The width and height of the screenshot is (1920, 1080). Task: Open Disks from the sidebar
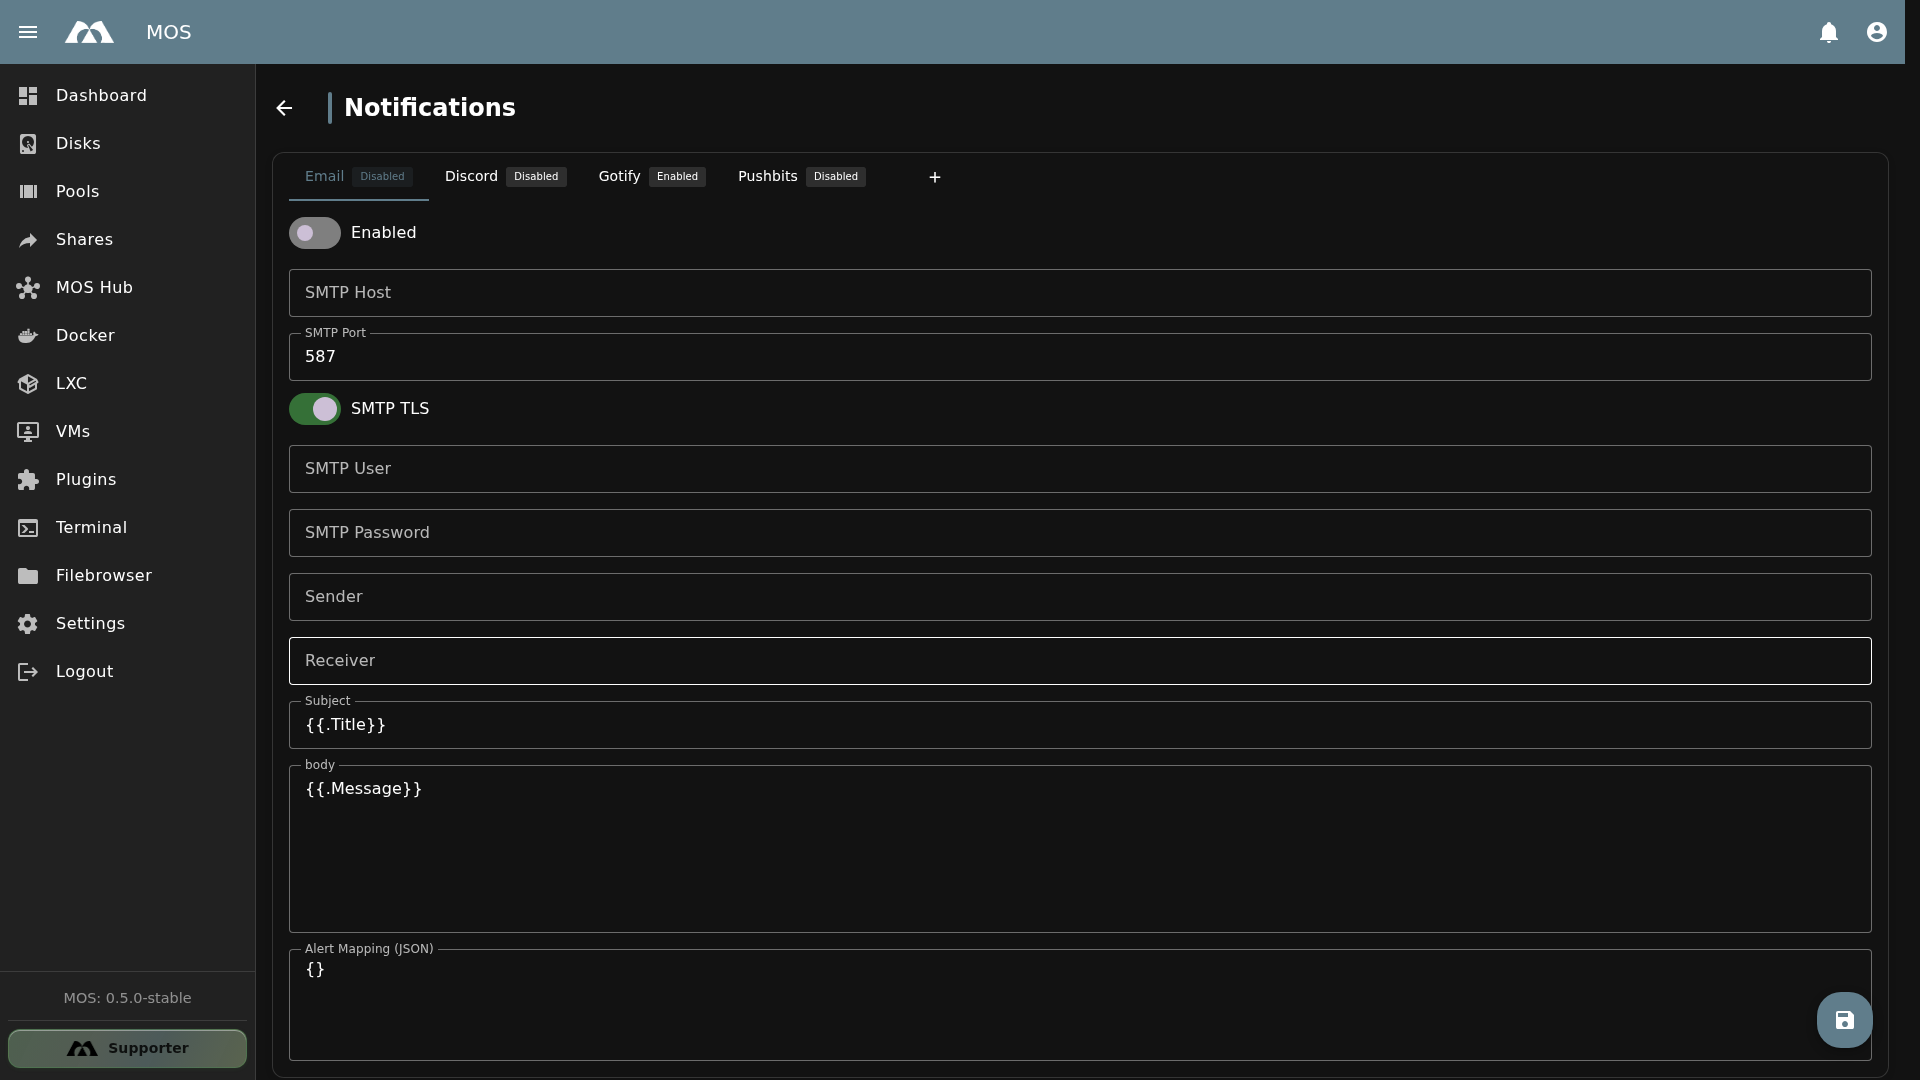128,144
